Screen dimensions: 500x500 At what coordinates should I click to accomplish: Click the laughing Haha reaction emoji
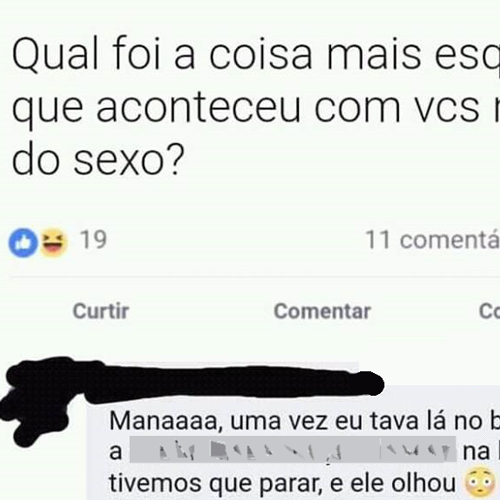click(x=54, y=243)
